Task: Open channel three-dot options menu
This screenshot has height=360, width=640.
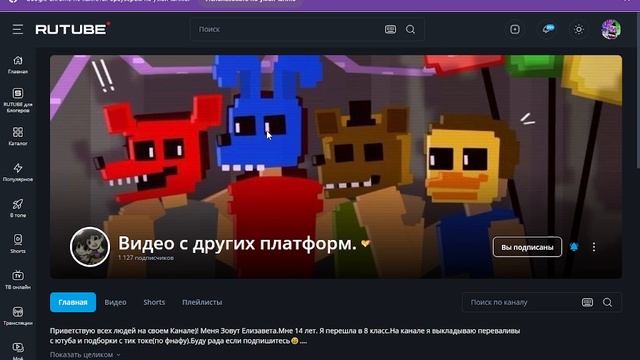Action: (x=594, y=247)
